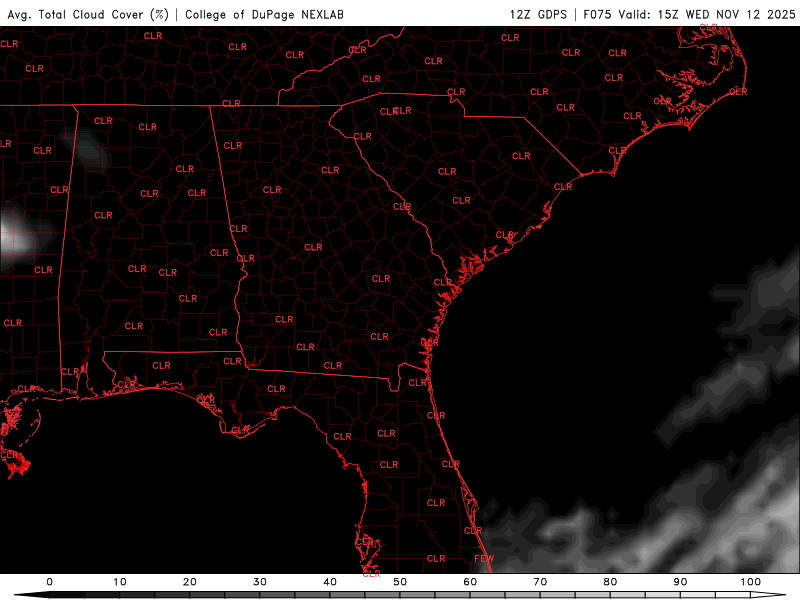
Task: Click the '10' color bar label
Action: 120,582
